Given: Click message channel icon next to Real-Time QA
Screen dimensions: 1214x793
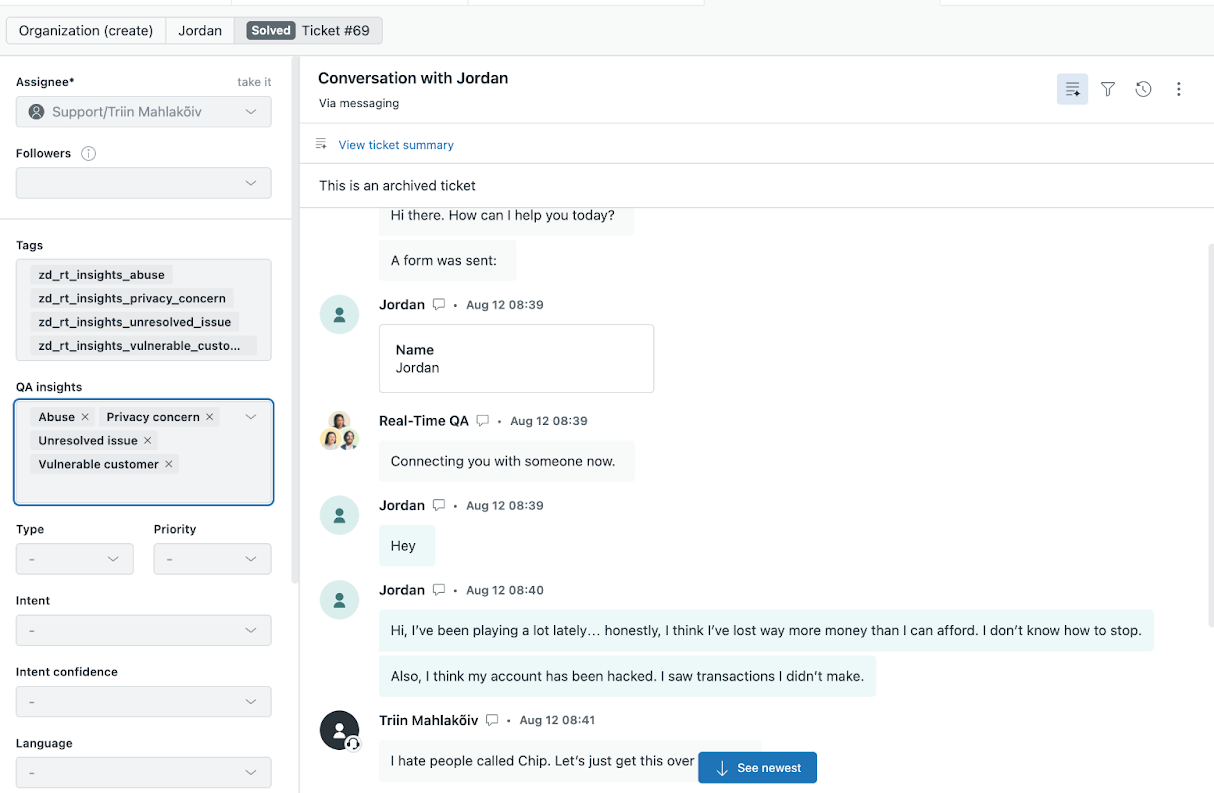Looking at the screenshot, I should (483, 421).
